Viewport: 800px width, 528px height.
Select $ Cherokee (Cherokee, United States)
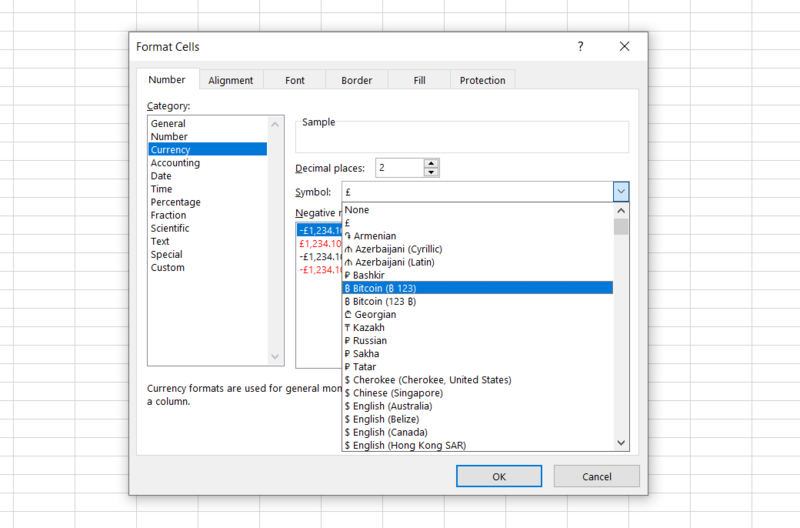(478, 380)
